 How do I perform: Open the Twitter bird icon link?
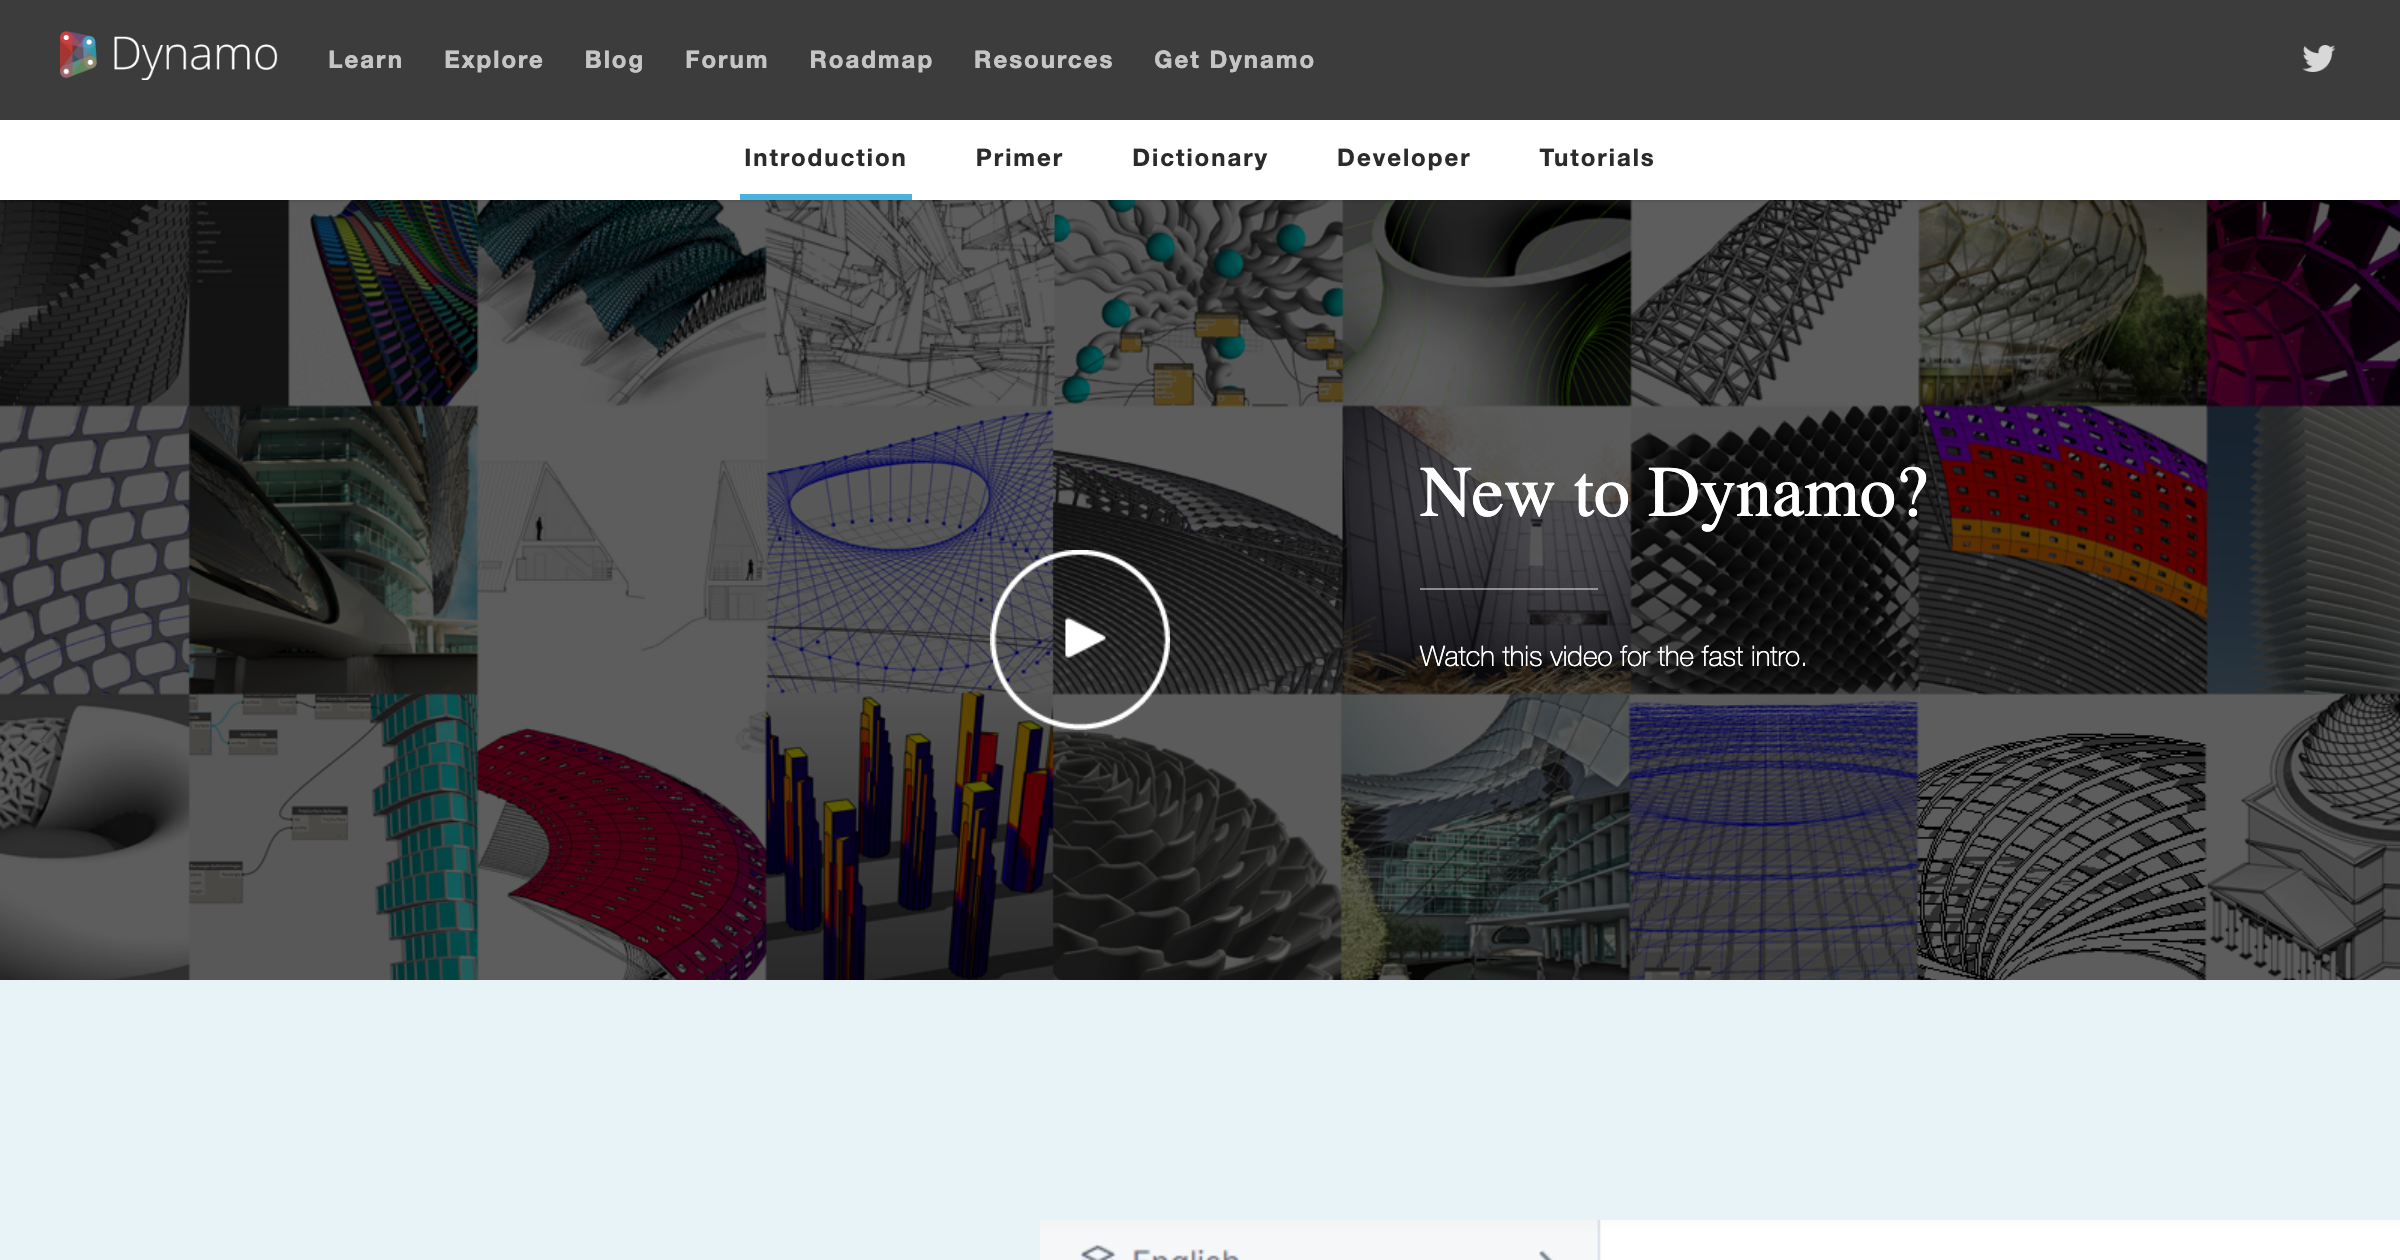pos(2318,59)
